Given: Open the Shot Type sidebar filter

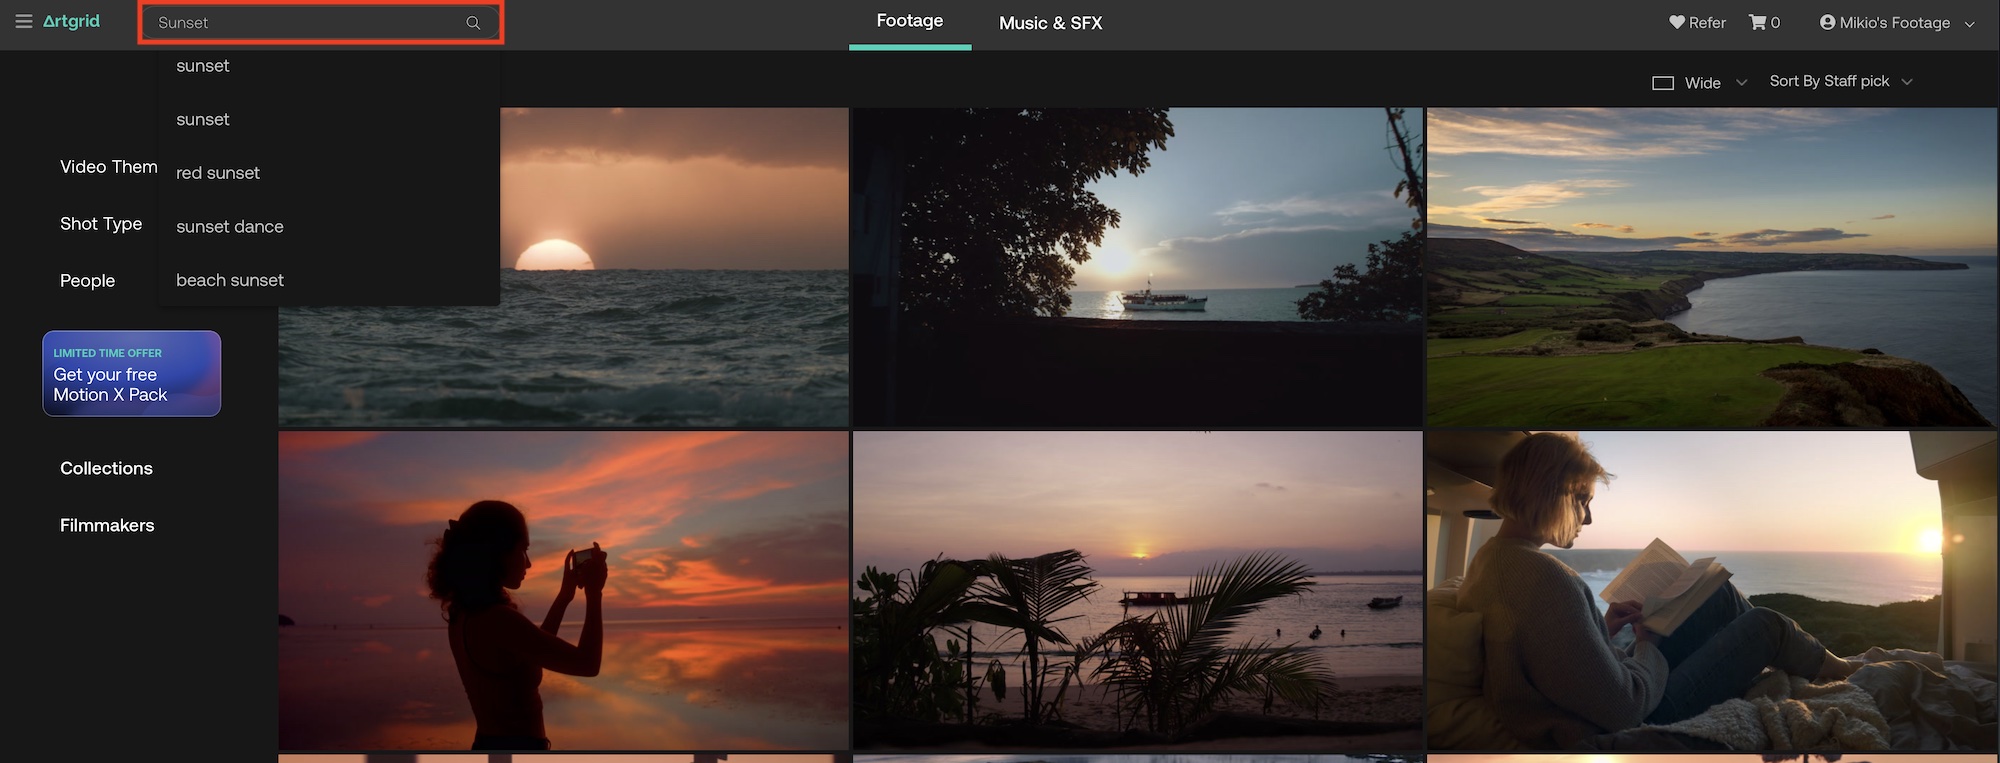Looking at the screenshot, I should coord(101,224).
